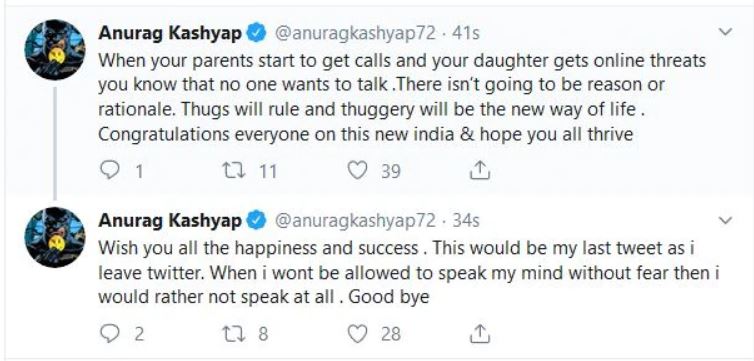The image size is (754, 361).
Task: Open the tweet text about leaving twitter
Action: (x=408, y=273)
